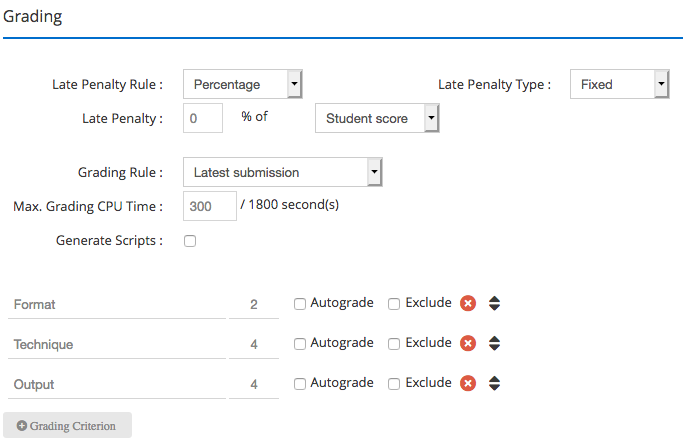Delete the Format grading criterion
Viewport: 683px width, 441px height.
[x=468, y=303]
